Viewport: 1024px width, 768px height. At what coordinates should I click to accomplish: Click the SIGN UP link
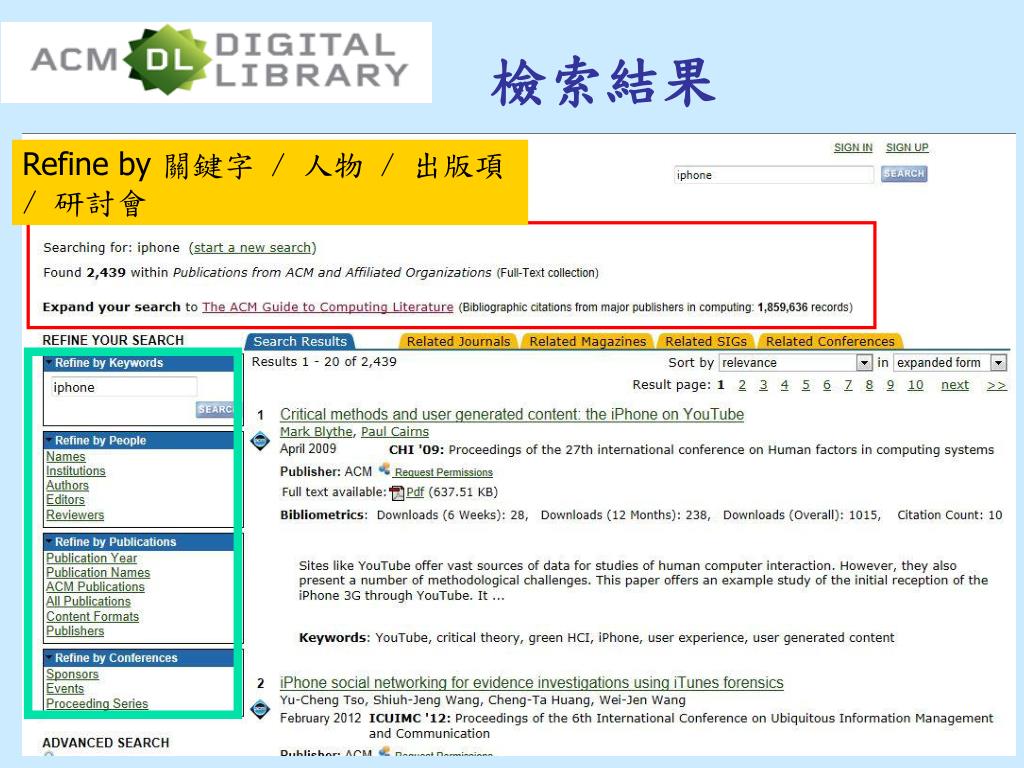(x=907, y=148)
